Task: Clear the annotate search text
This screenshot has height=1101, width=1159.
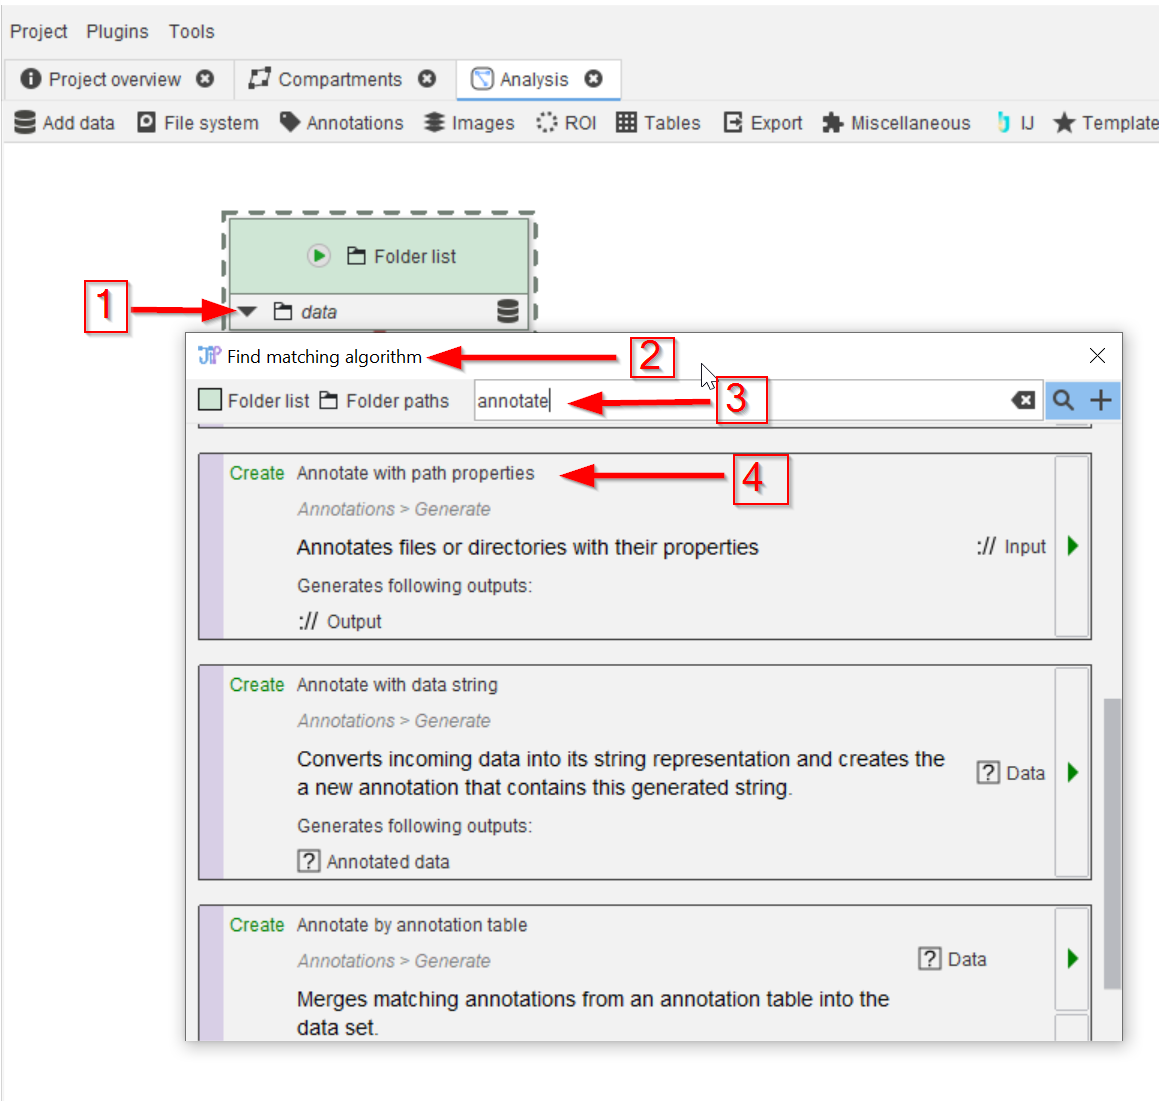Action: [1023, 400]
